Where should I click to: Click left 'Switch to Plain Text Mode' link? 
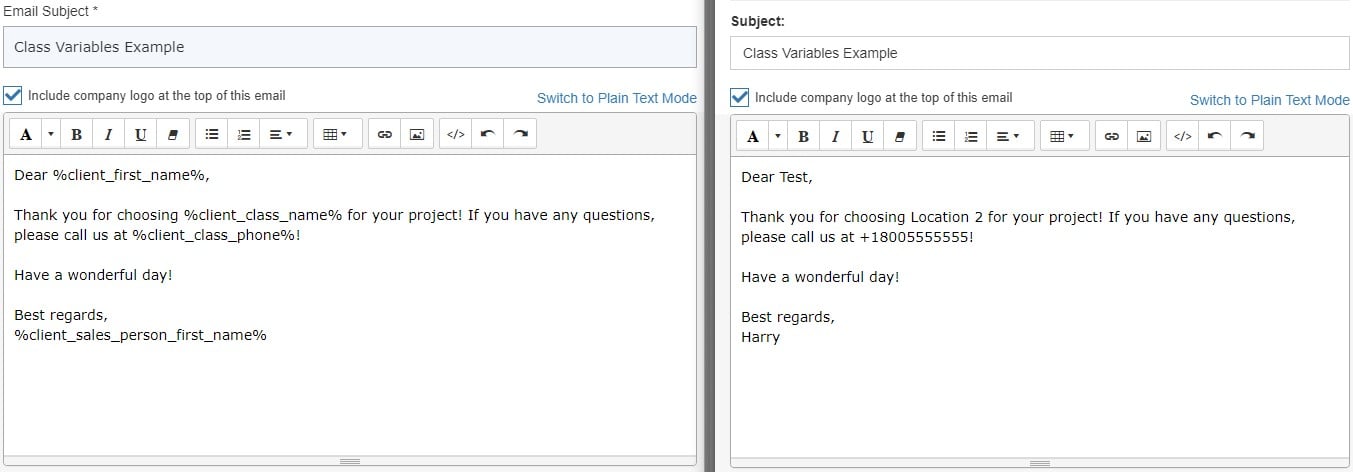616,98
